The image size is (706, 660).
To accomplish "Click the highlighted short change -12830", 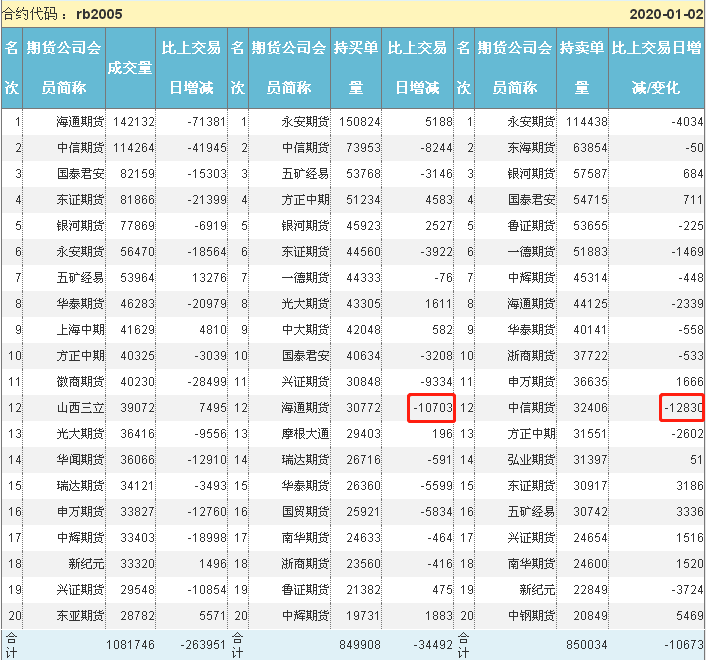I will pos(683,408).
